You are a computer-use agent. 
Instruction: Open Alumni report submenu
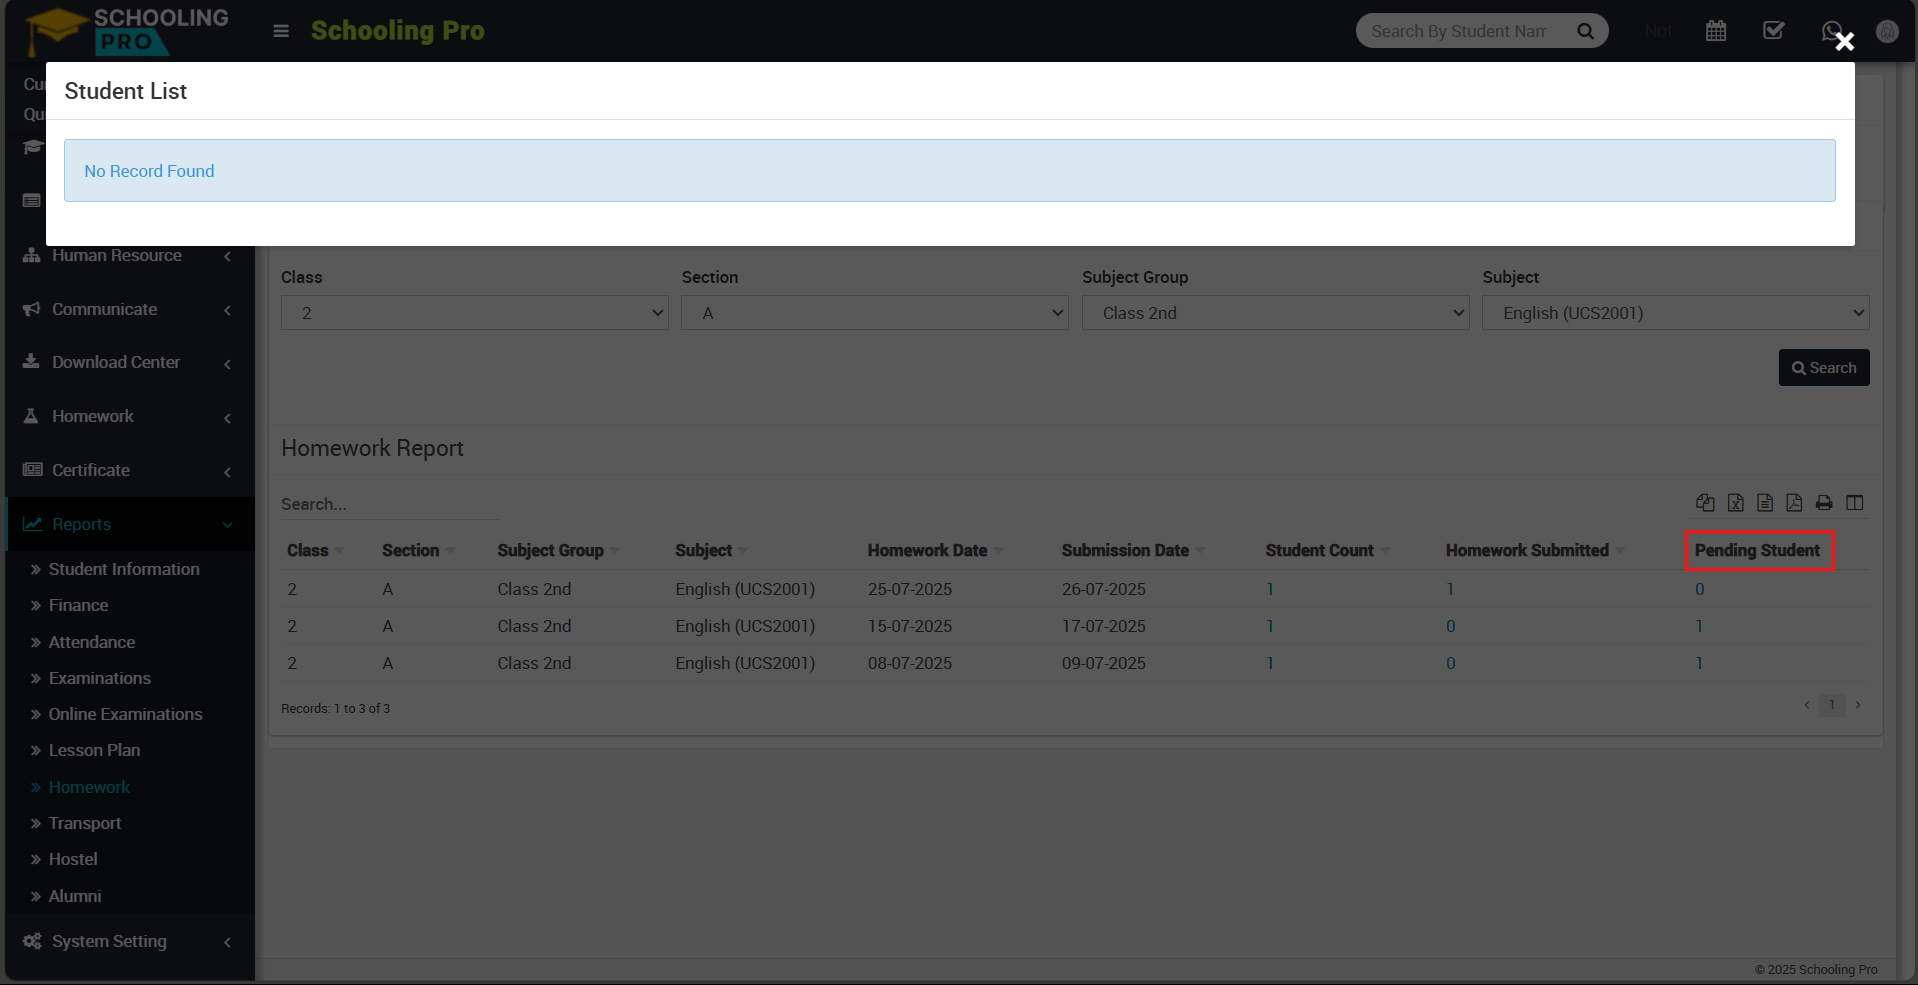pyautogui.click(x=75, y=896)
